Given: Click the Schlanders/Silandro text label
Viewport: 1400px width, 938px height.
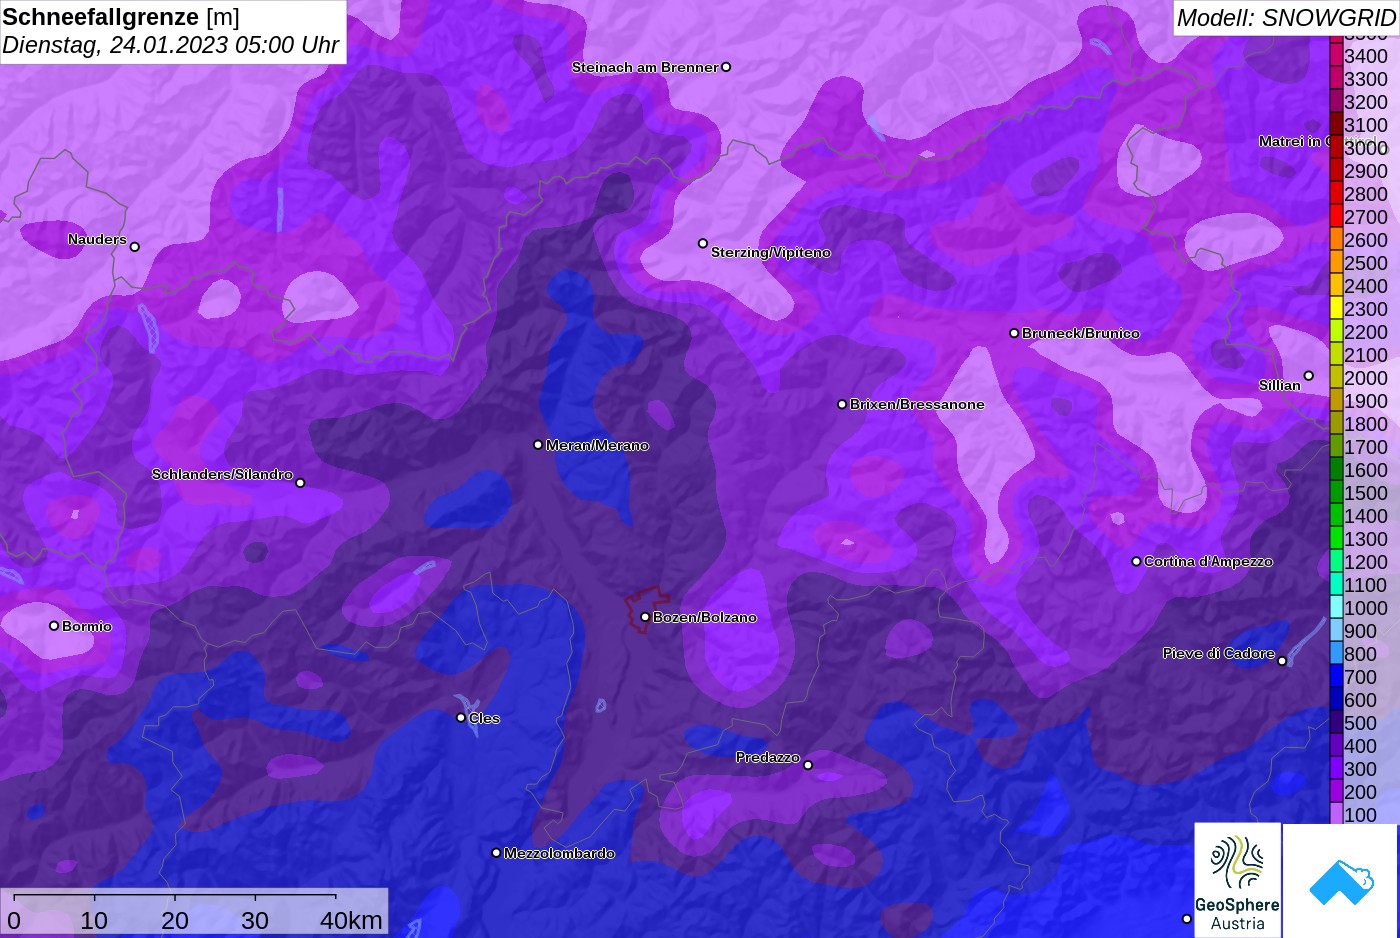Looking at the screenshot, I should (x=222, y=474).
